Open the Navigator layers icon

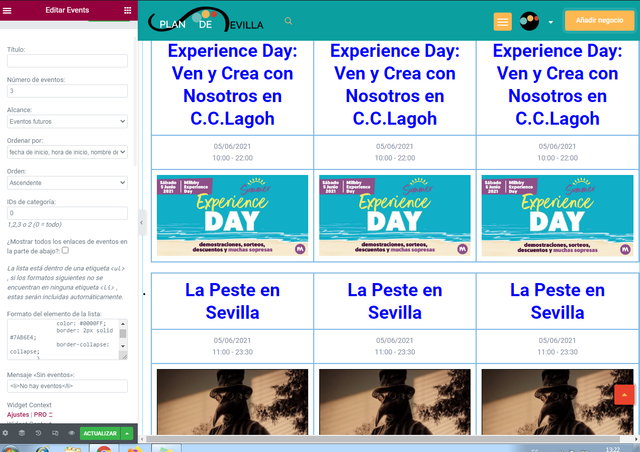(x=22, y=433)
